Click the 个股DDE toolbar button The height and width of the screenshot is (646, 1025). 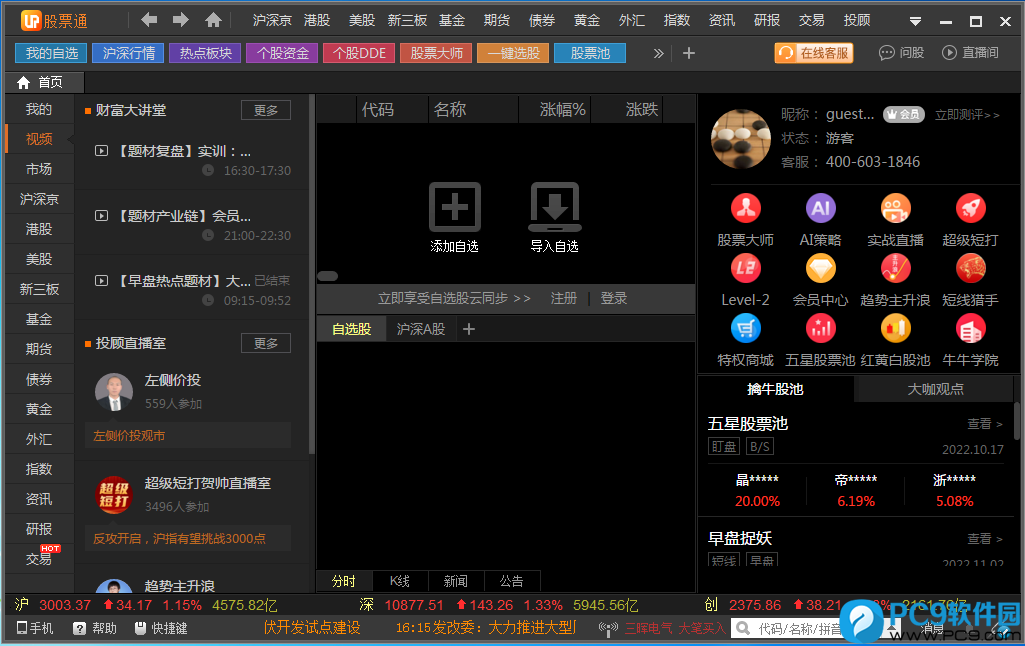point(359,53)
